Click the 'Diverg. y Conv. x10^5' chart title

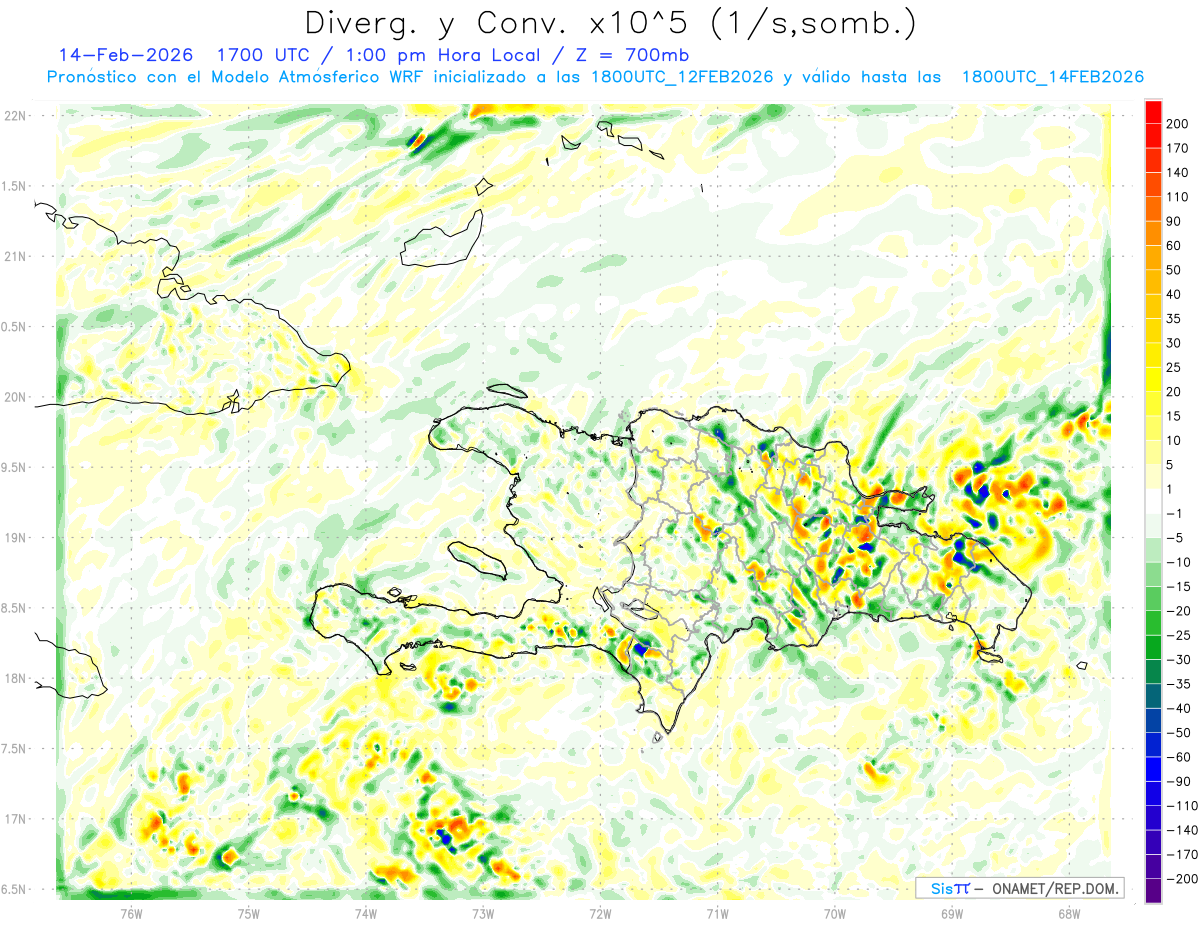[x=610, y=23]
